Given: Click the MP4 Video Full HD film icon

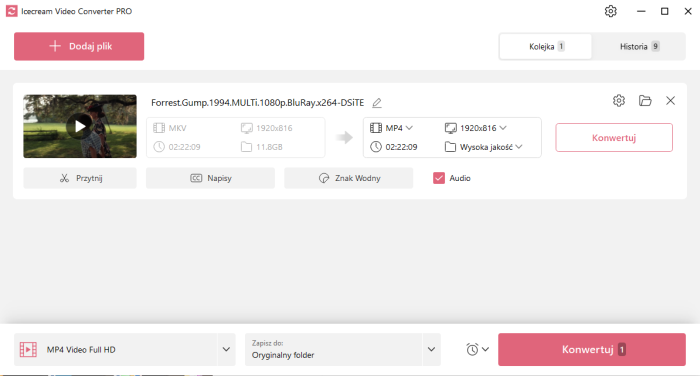Looking at the screenshot, I should point(28,349).
